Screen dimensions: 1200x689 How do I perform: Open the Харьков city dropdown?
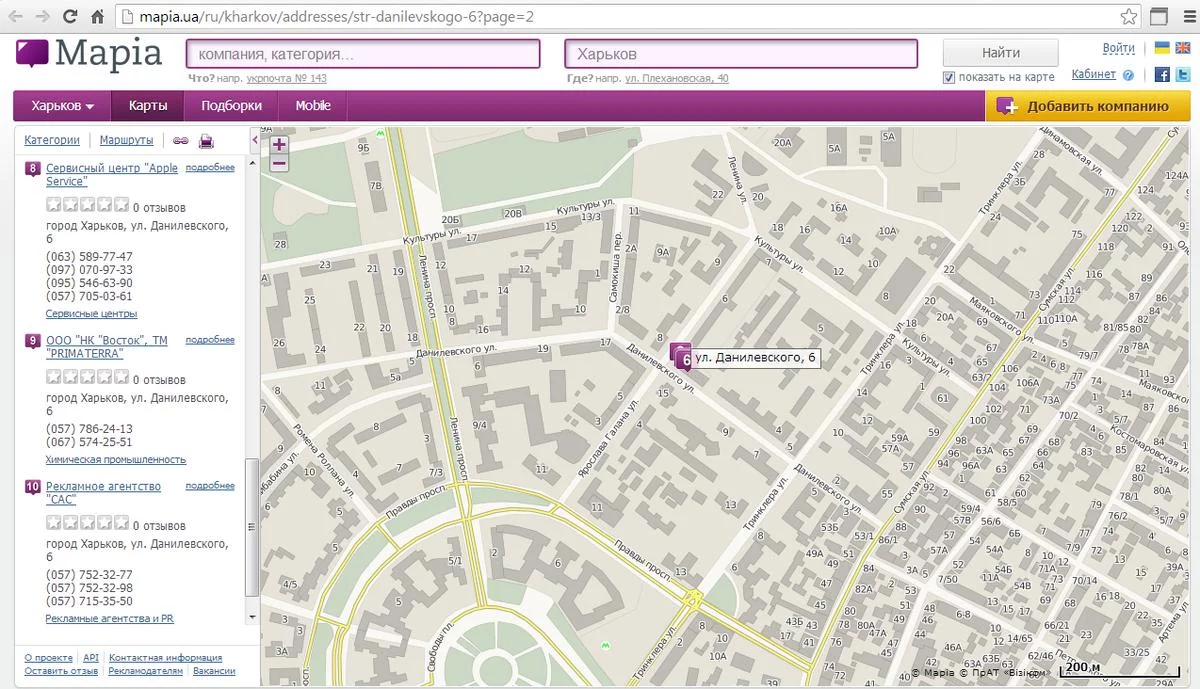pos(62,106)
